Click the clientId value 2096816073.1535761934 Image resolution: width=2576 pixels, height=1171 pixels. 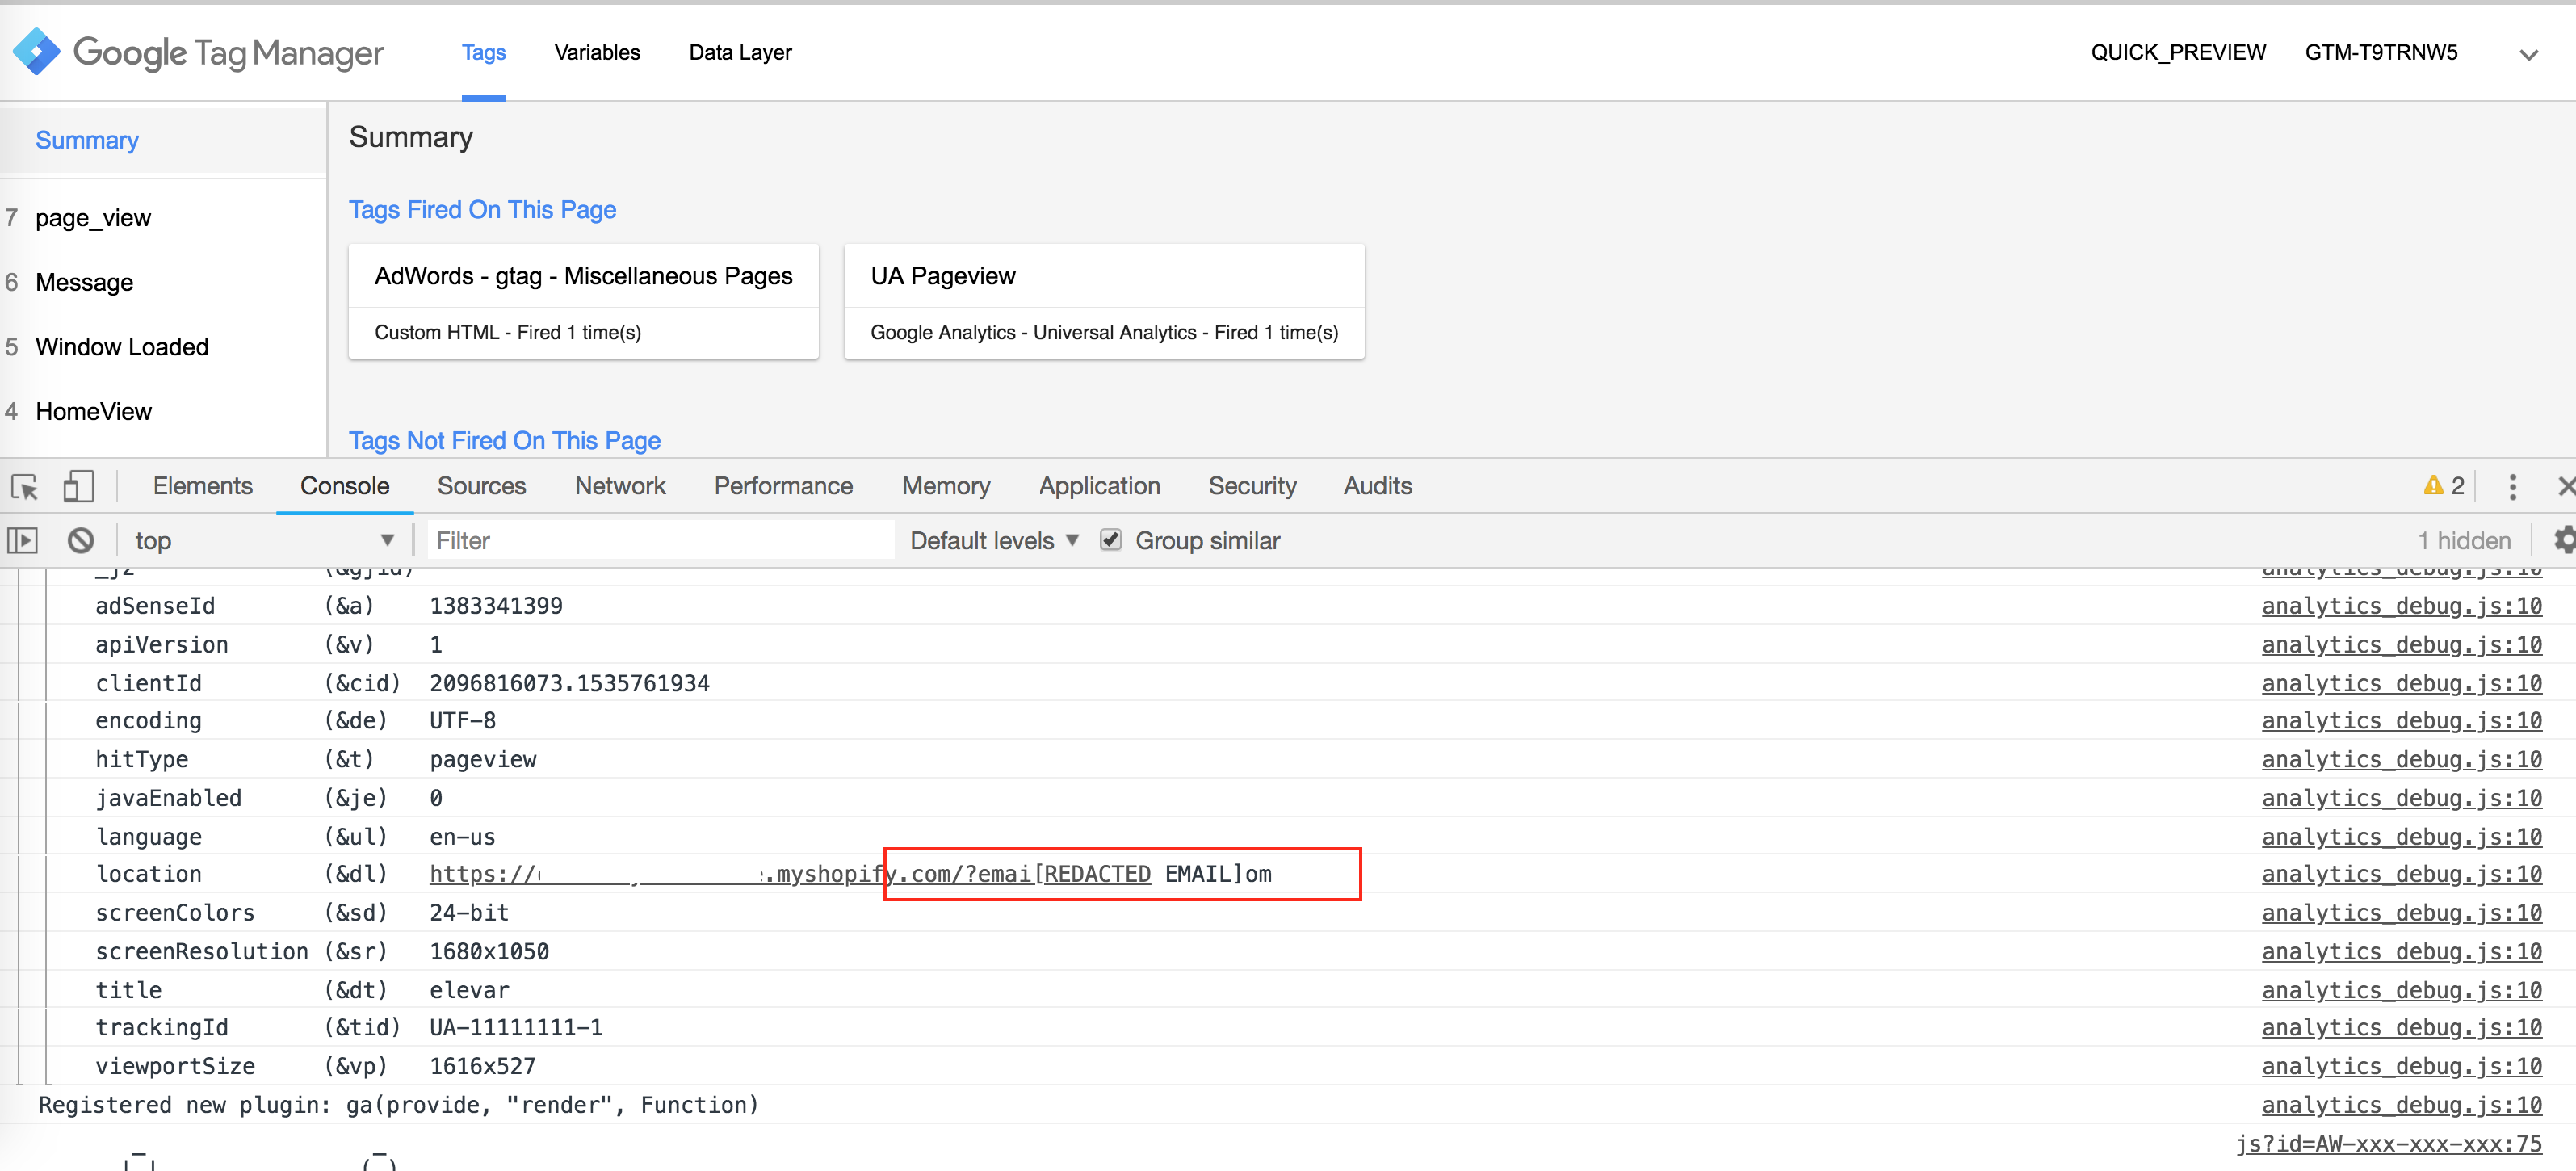point(569,684)
